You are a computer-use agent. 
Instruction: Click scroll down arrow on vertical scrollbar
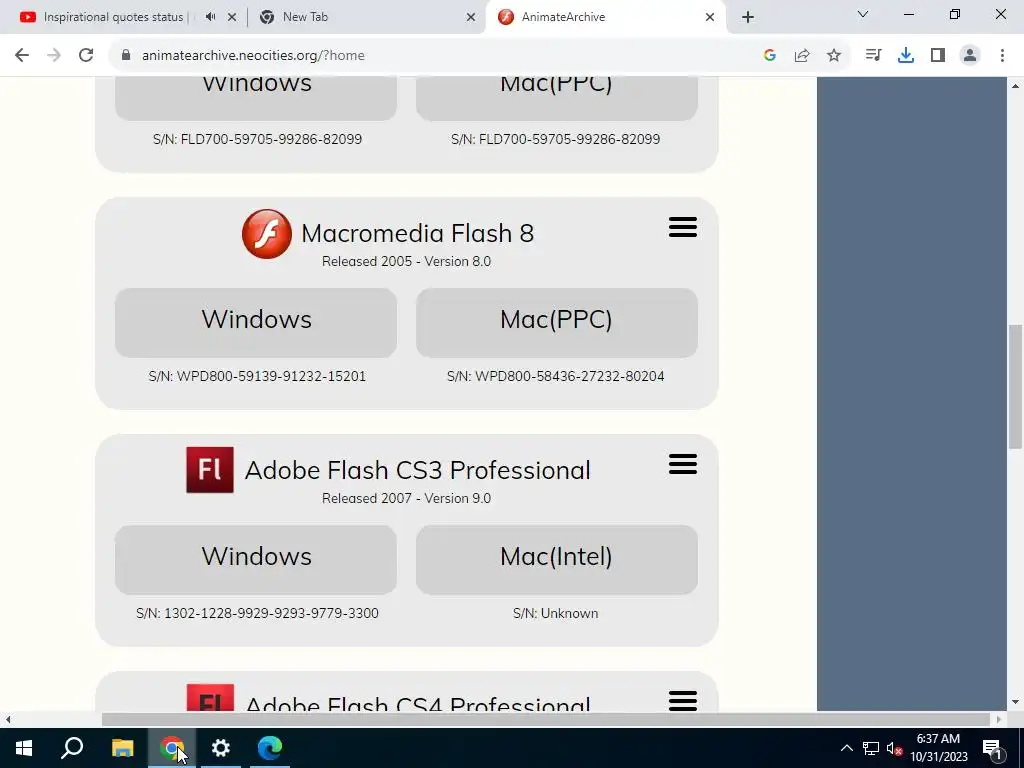pyautogui.click(x=1015, y=702)
